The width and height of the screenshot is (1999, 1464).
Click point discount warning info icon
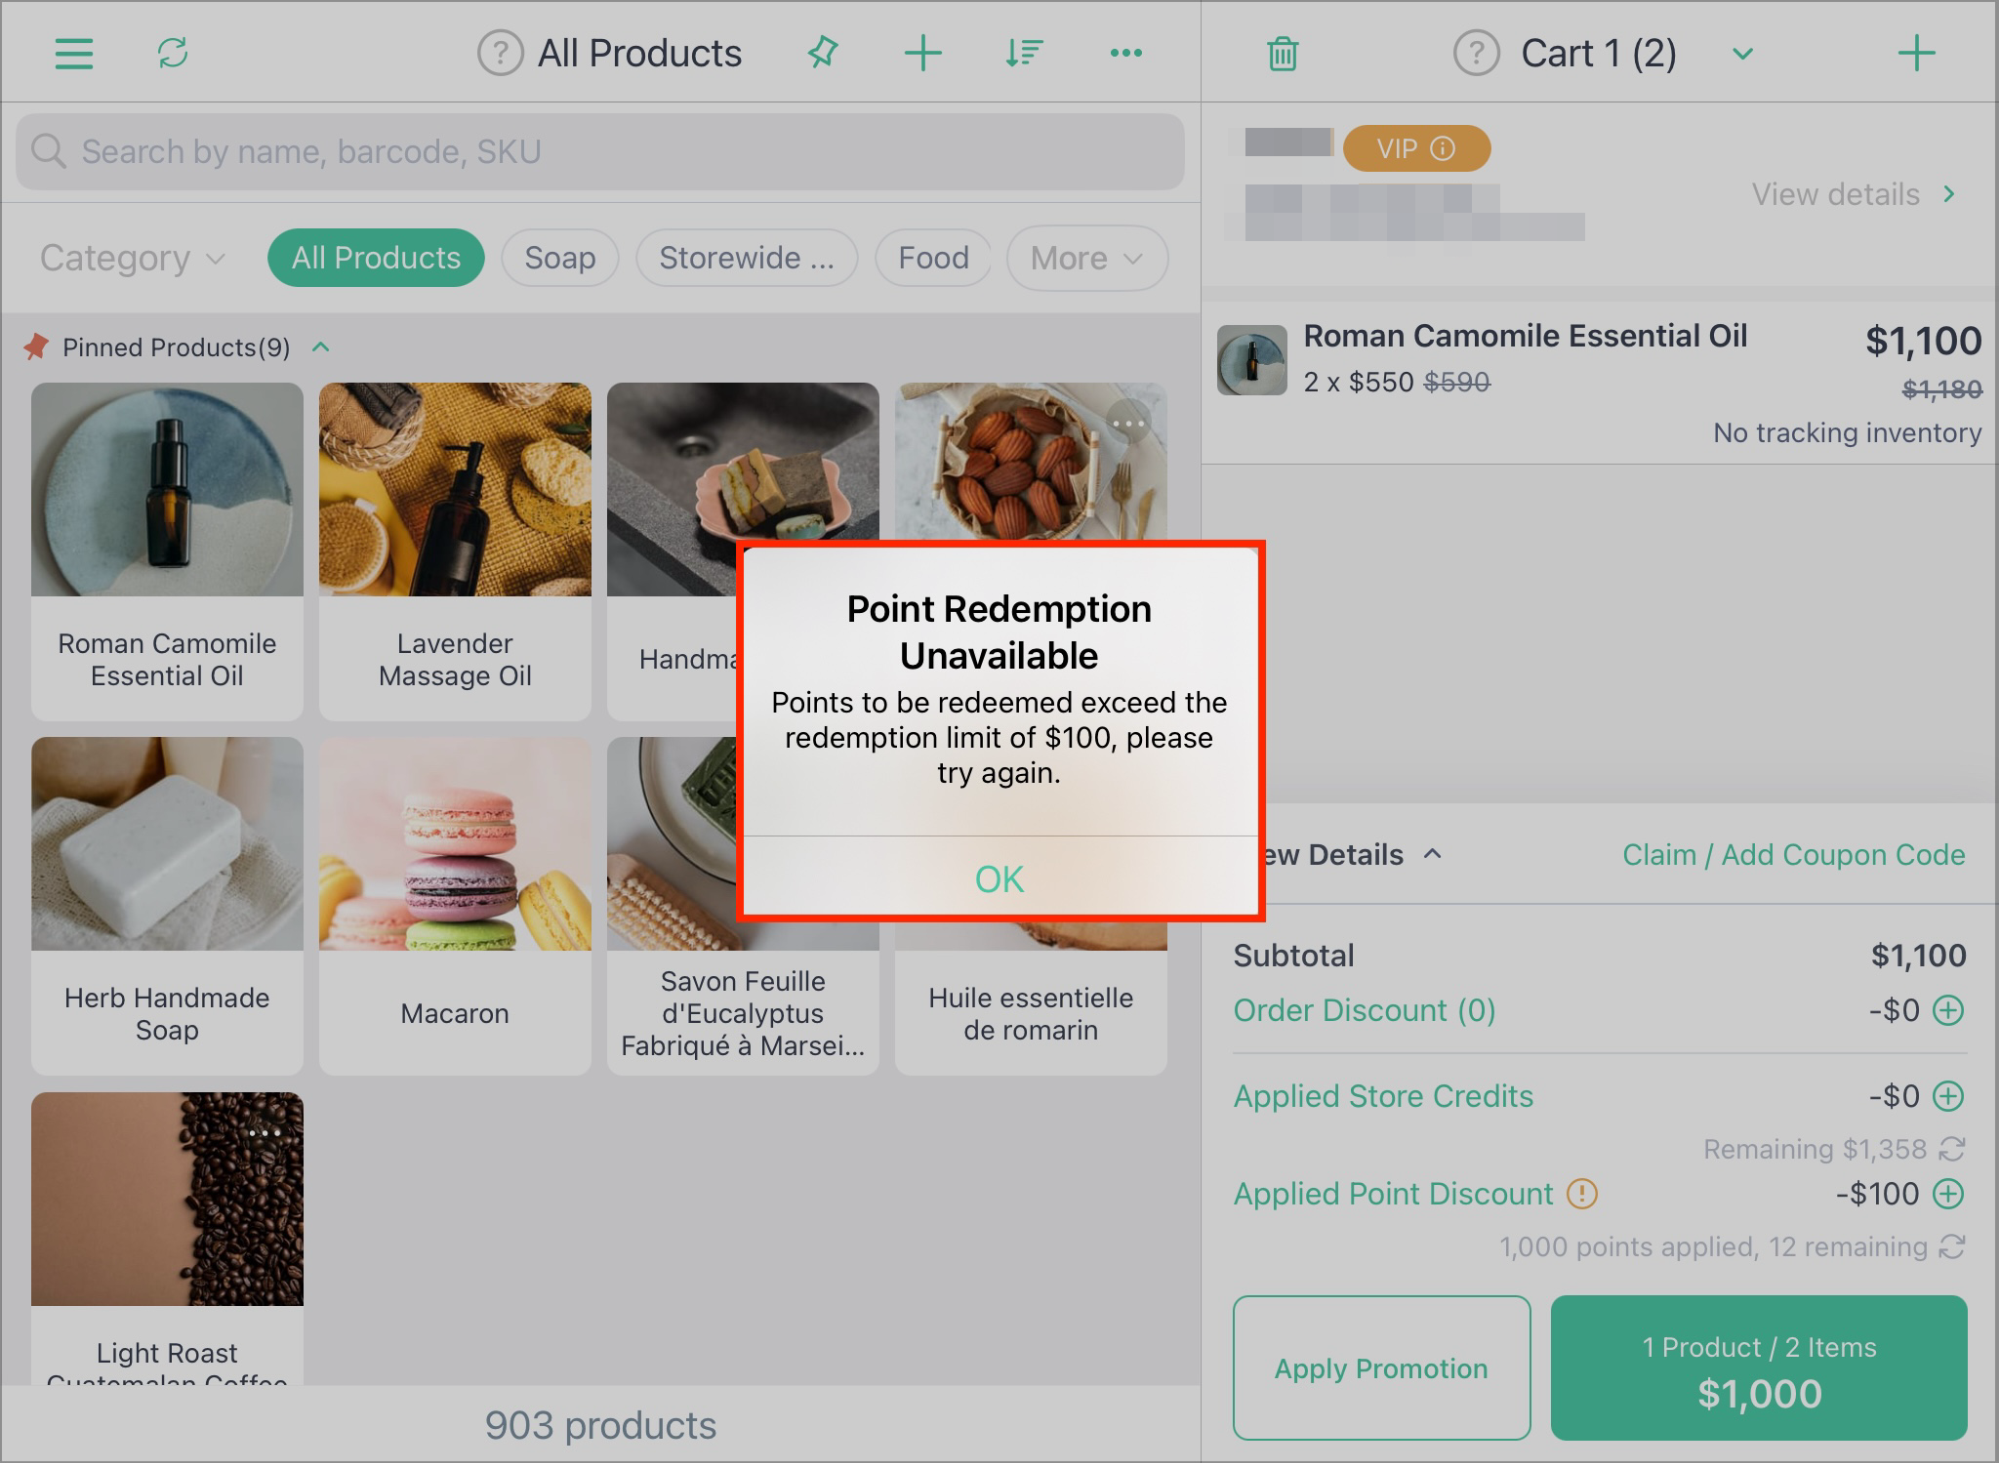pos(1582,1193)
